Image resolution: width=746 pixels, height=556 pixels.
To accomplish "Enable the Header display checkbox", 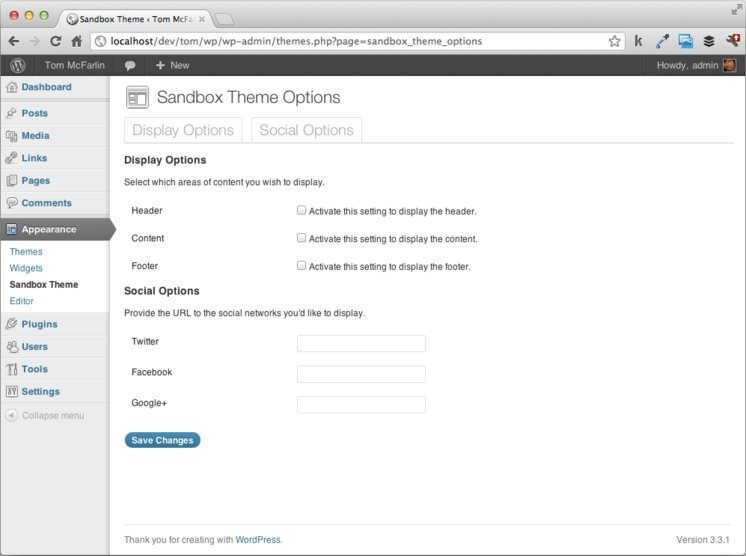I will coord(301,210).
